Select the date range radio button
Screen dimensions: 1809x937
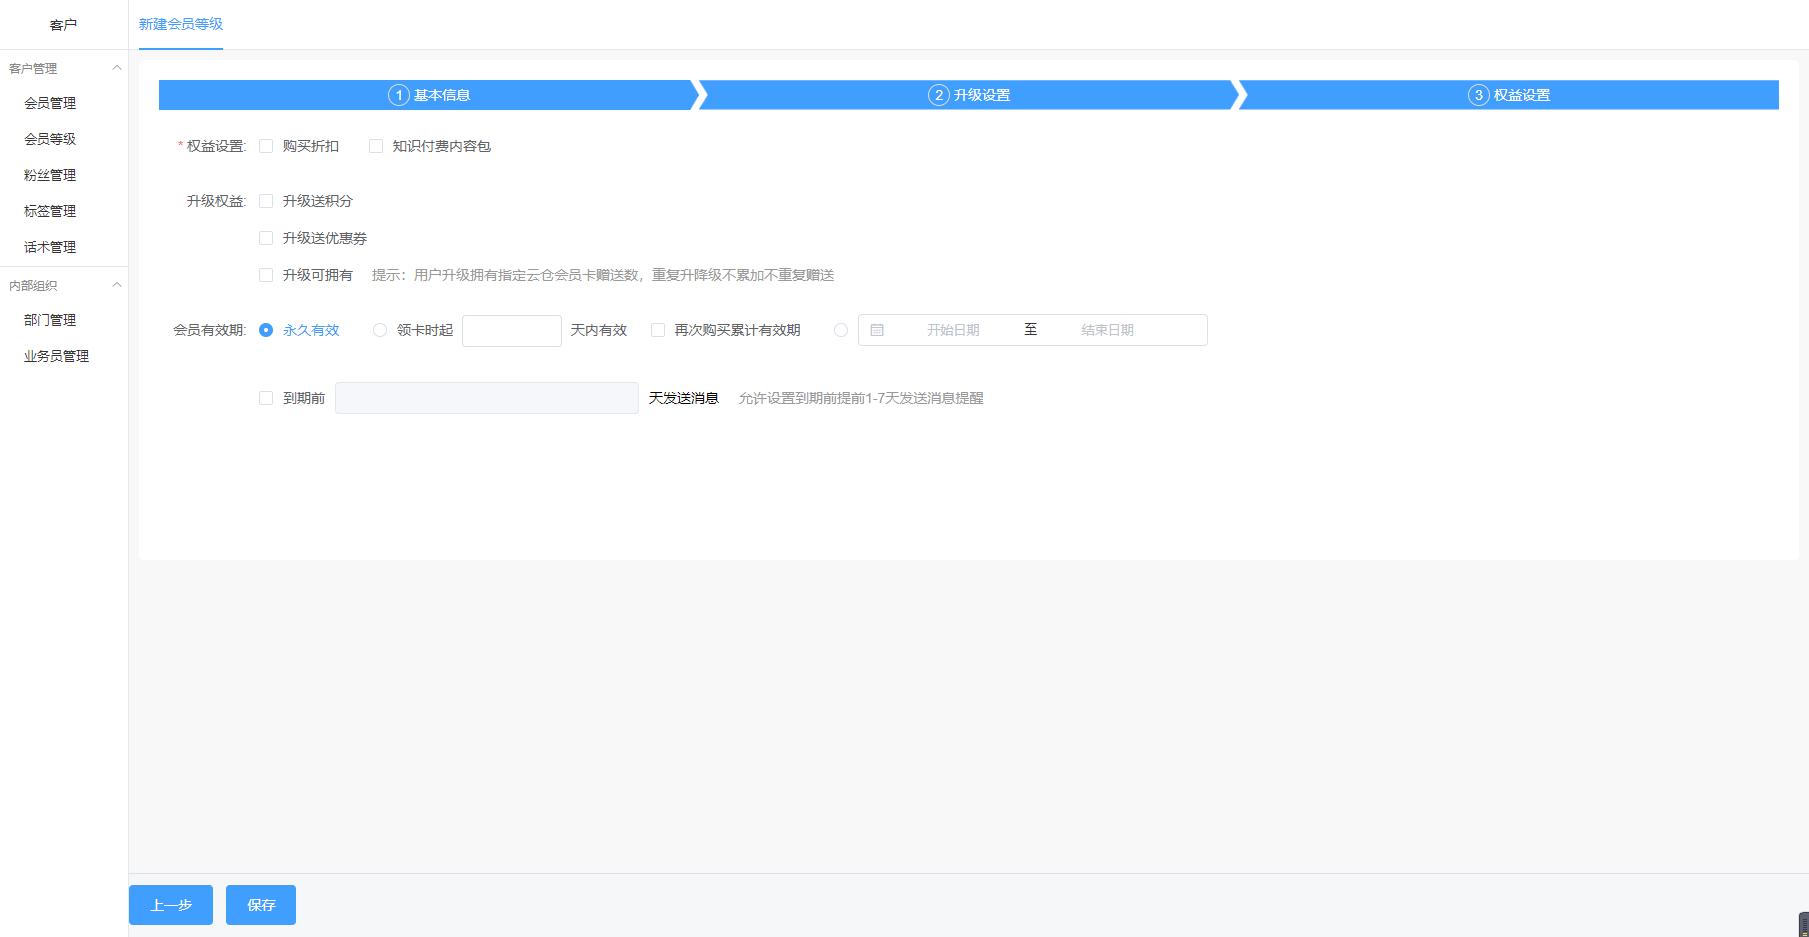(841, 330)
